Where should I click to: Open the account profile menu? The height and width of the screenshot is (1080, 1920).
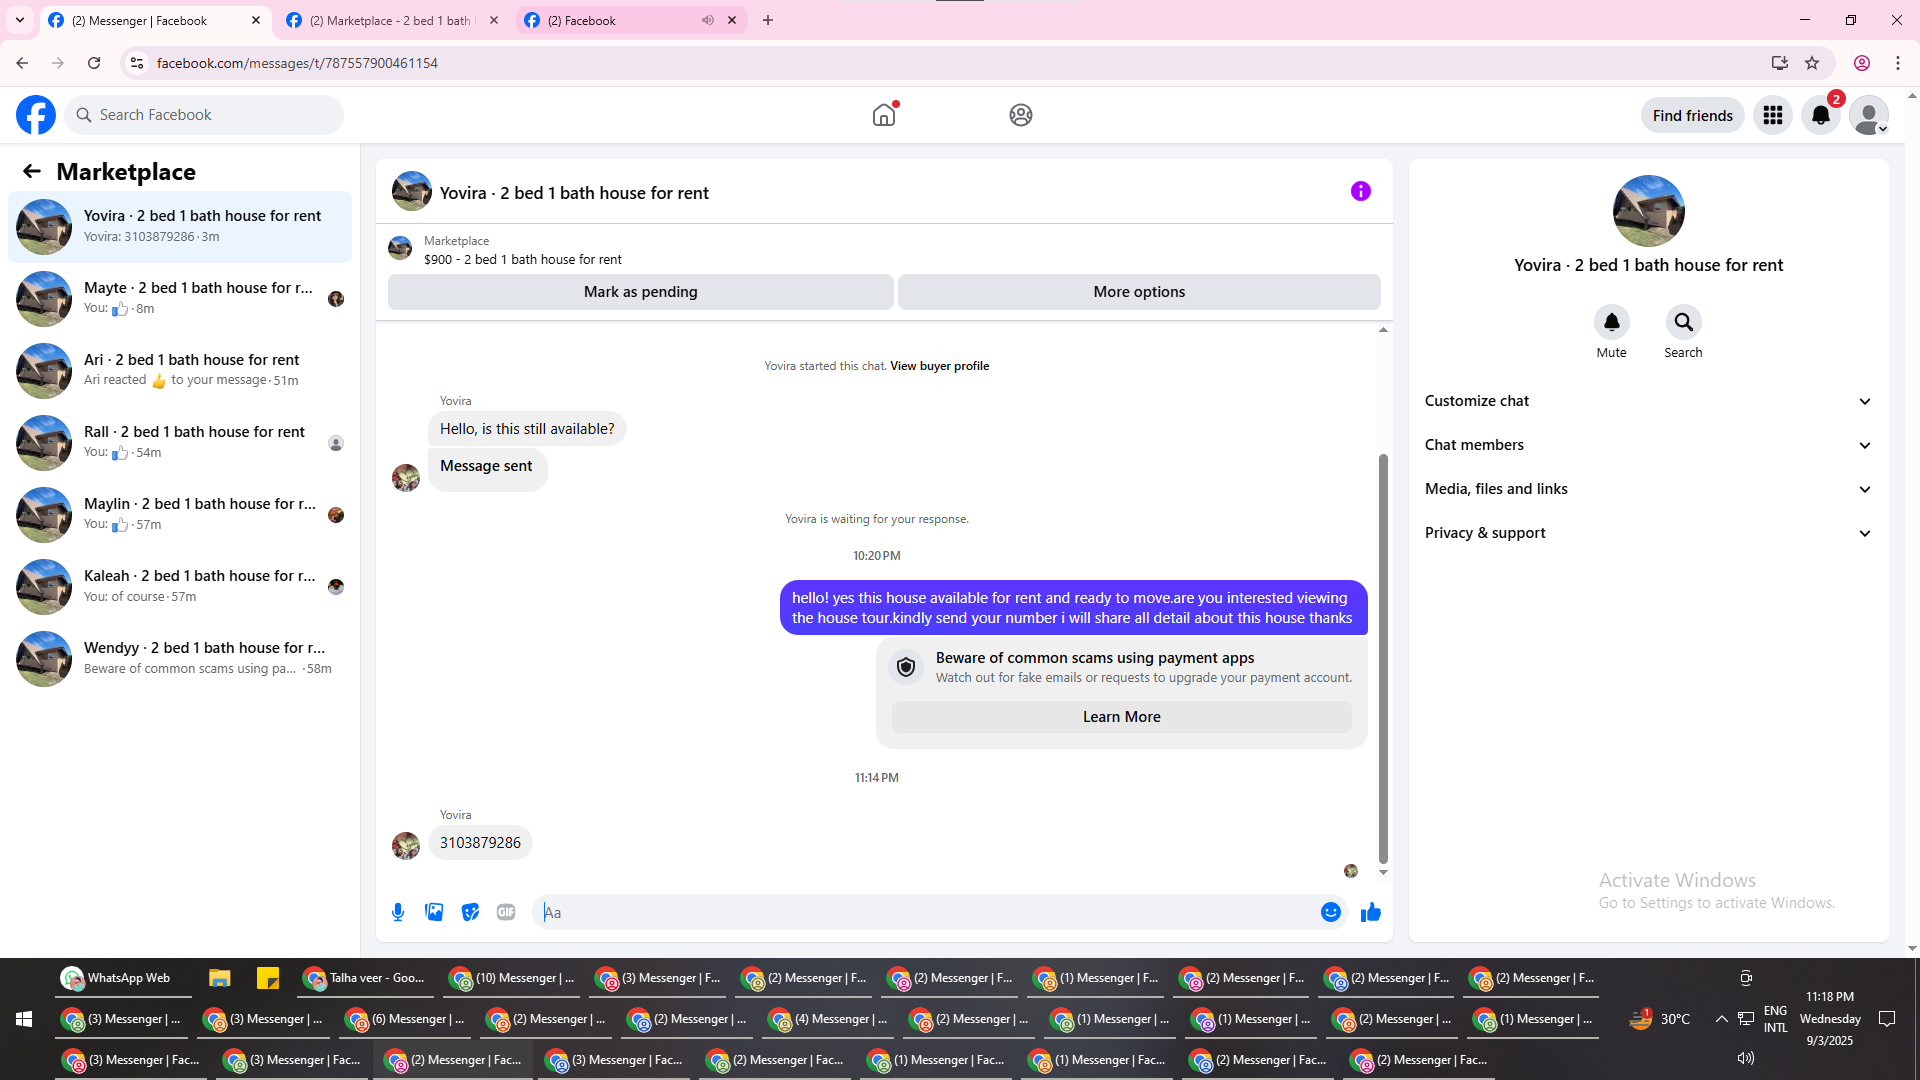1869,115
